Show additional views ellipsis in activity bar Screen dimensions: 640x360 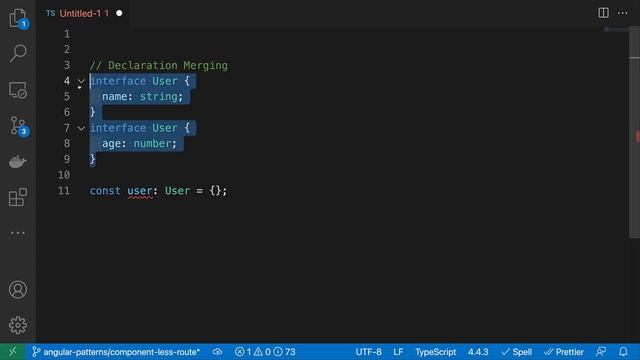(x=18, y=233)
